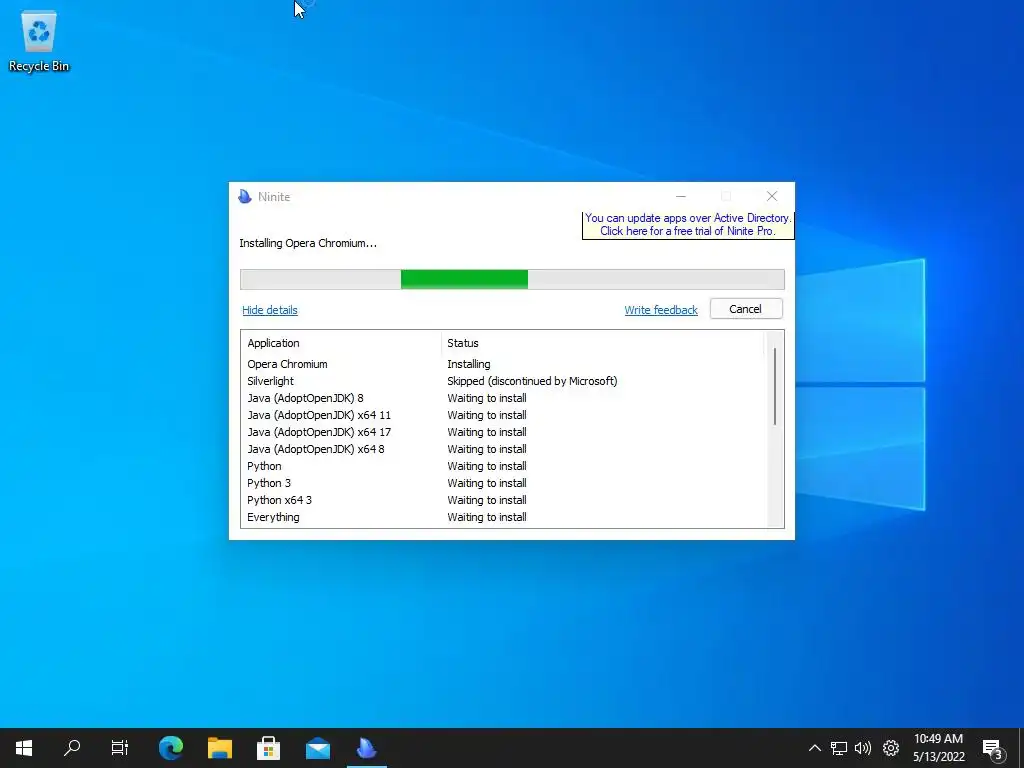Screen dimensions: 1024x768
Task: Open the Windows Start menu
Action: point(24,748)
